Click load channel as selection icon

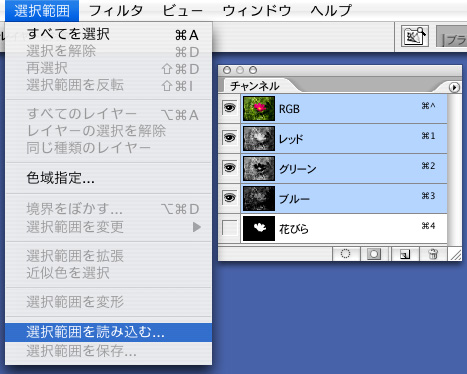pos(346,254)
